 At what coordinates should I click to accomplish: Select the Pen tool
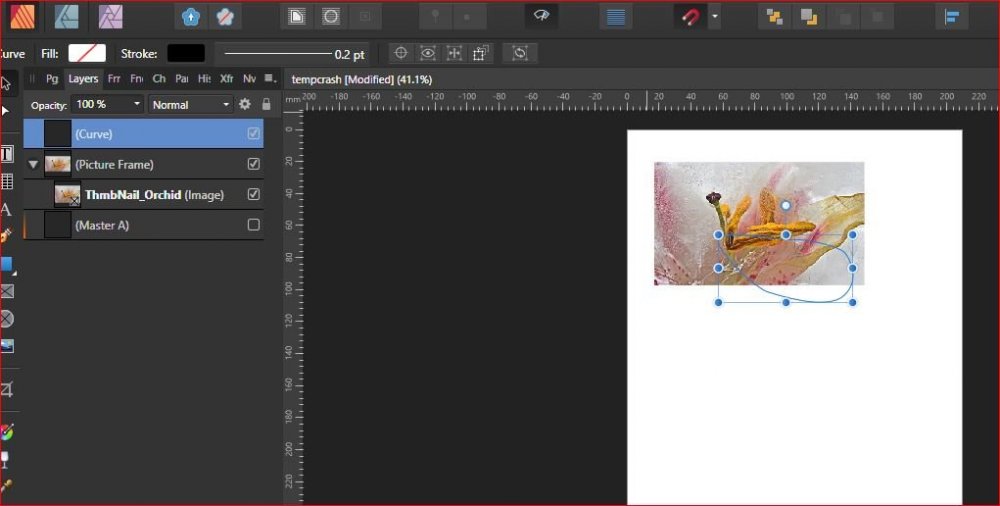tap(6, 237)
